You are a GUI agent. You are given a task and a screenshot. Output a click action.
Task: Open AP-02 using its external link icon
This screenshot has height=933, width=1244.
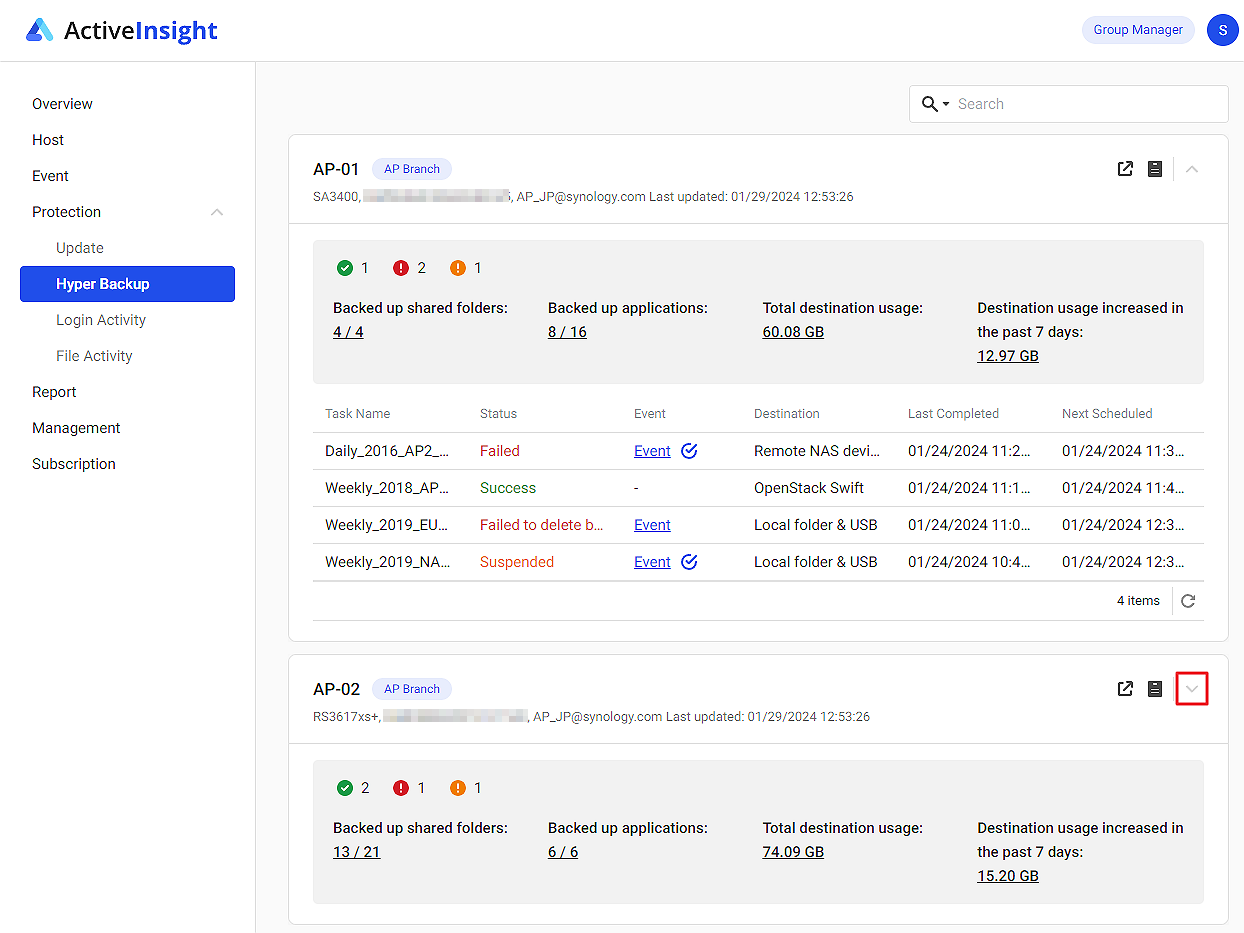(1125, 689)
